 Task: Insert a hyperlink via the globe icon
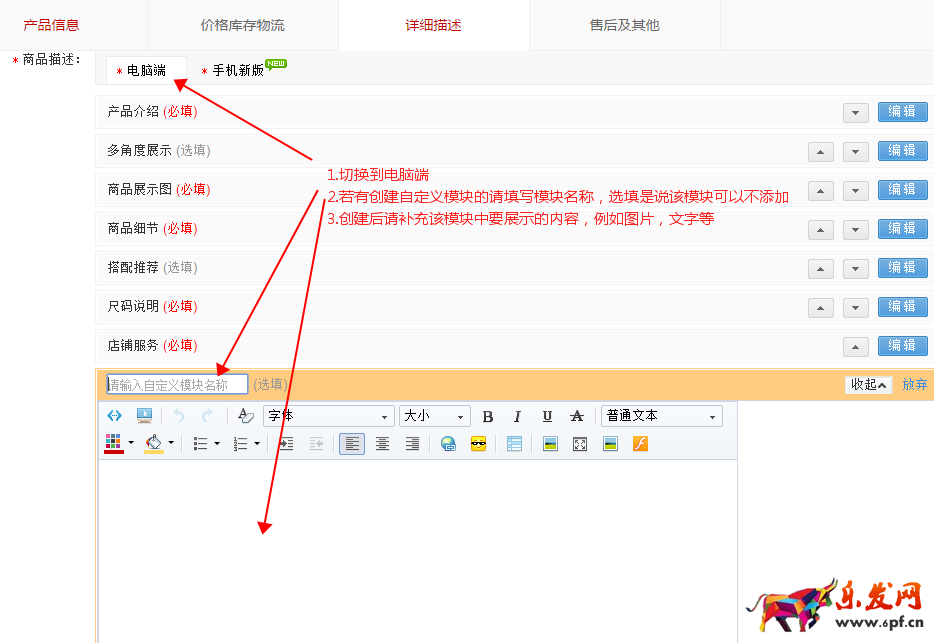point(448,444)
